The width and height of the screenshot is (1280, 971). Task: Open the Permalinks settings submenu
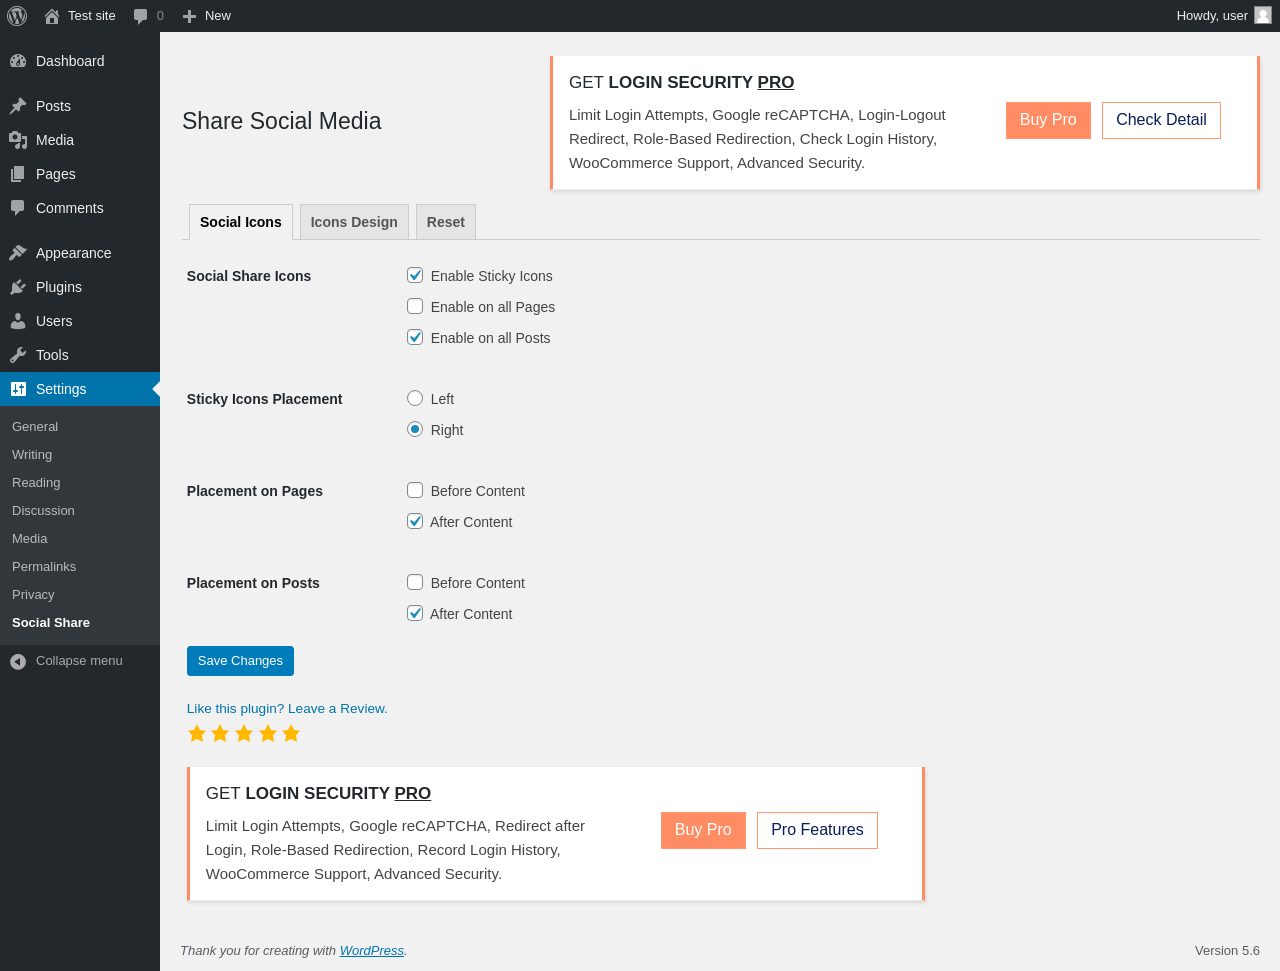click(44, 566)
